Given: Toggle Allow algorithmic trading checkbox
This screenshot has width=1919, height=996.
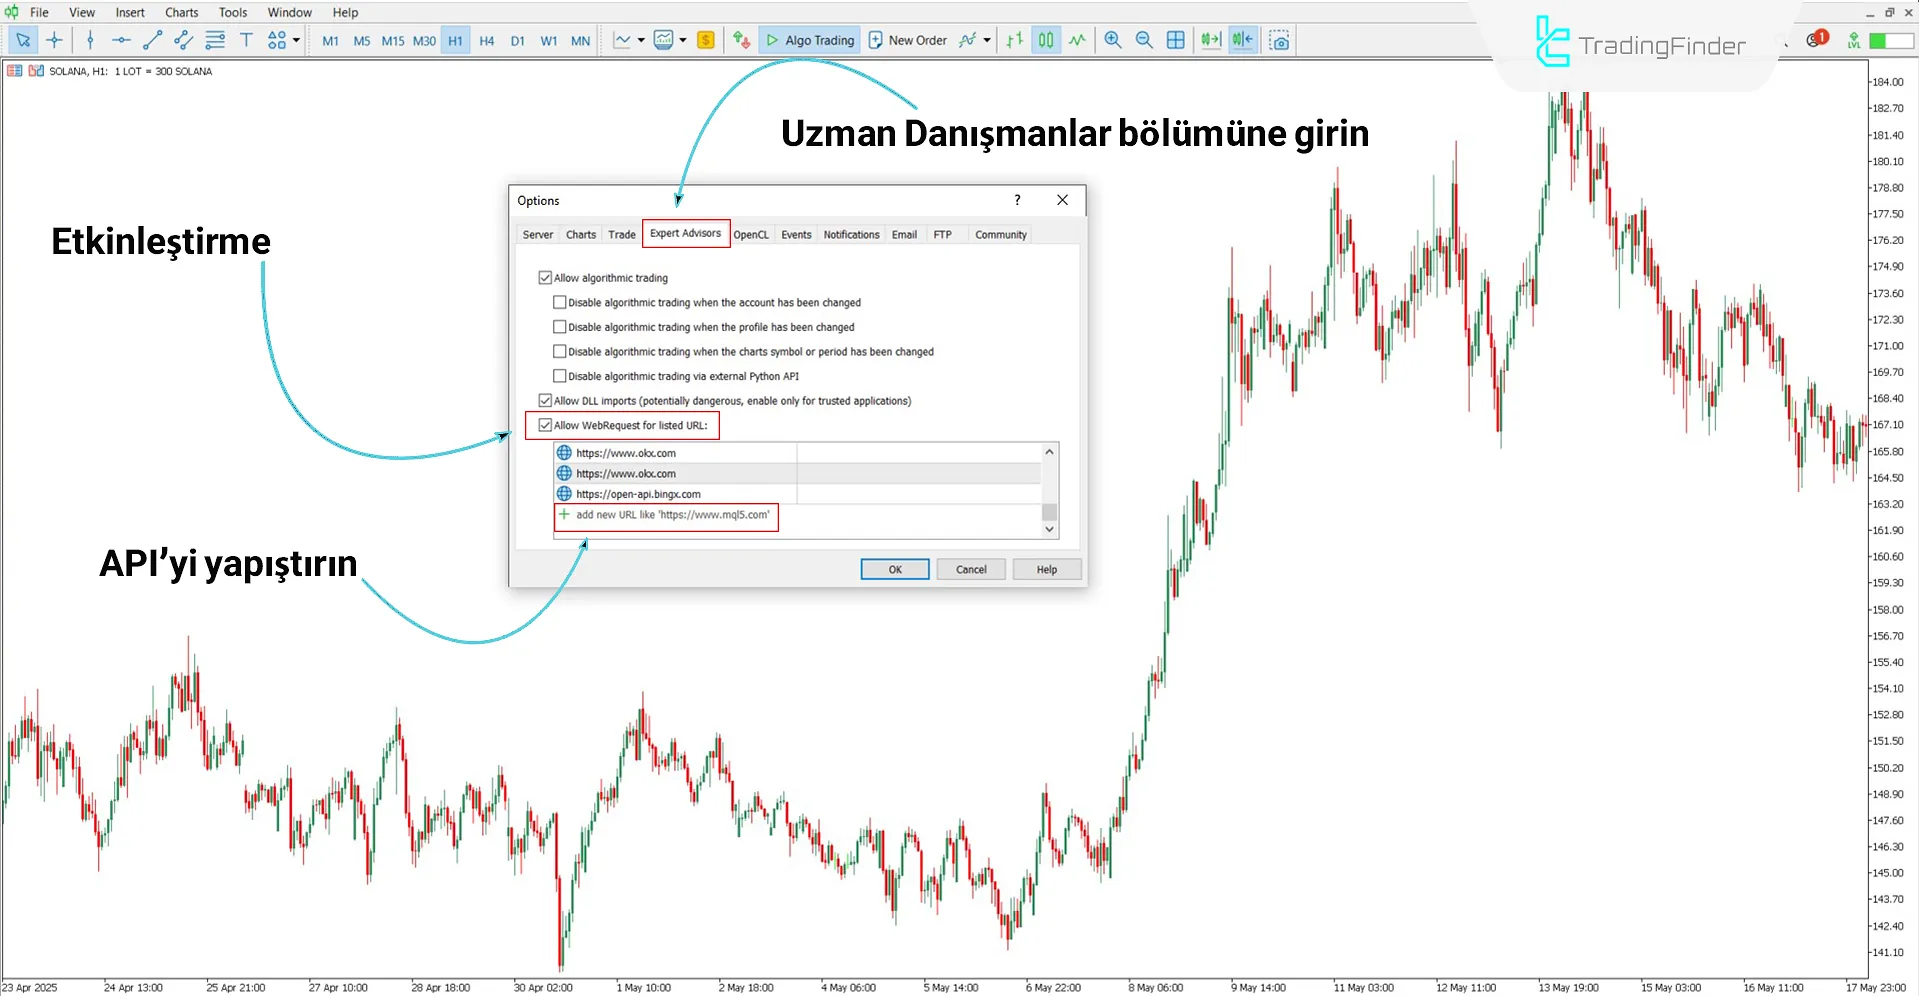Looking at the screenshot, I should click(545, 278).
